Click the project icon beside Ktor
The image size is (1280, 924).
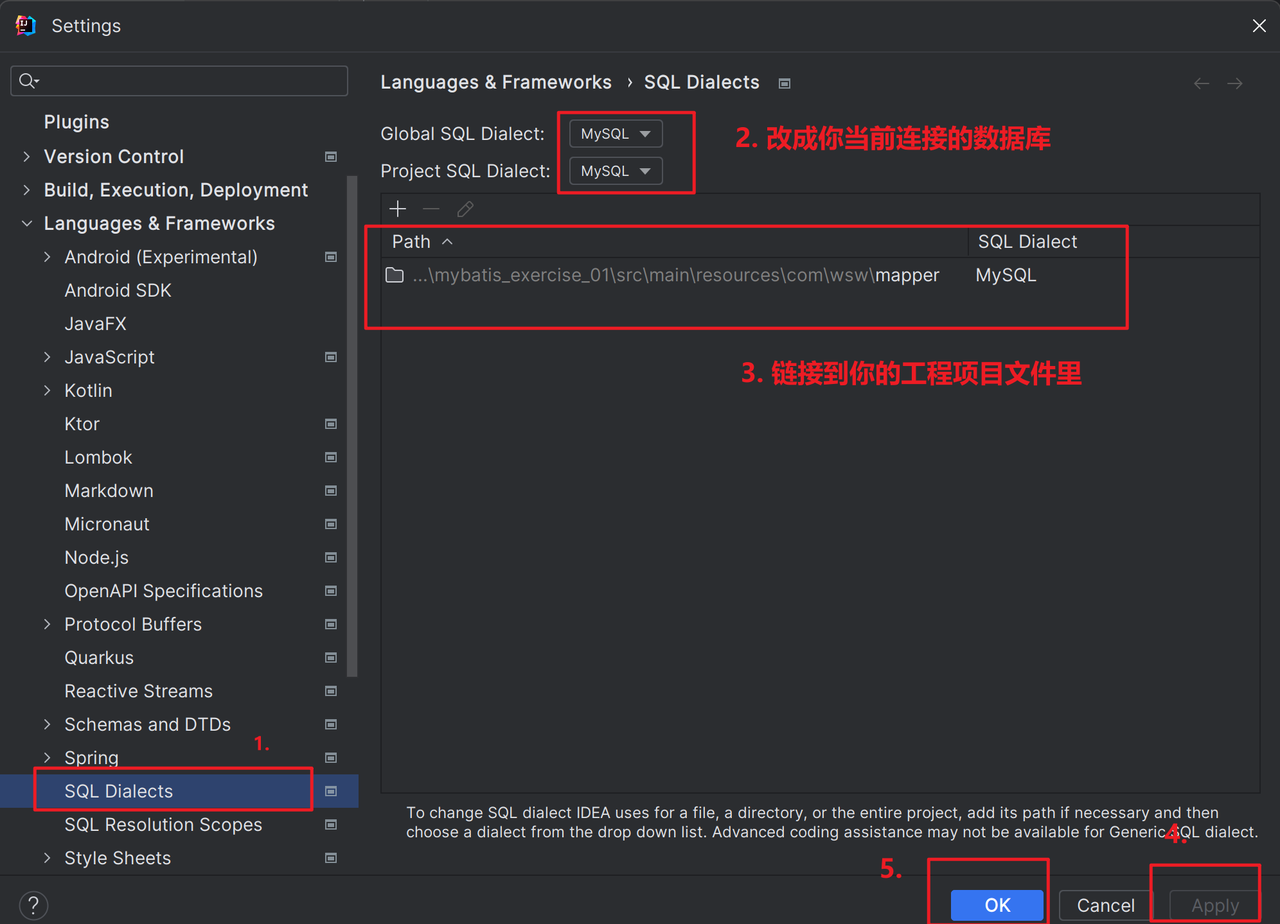[331, 424]
